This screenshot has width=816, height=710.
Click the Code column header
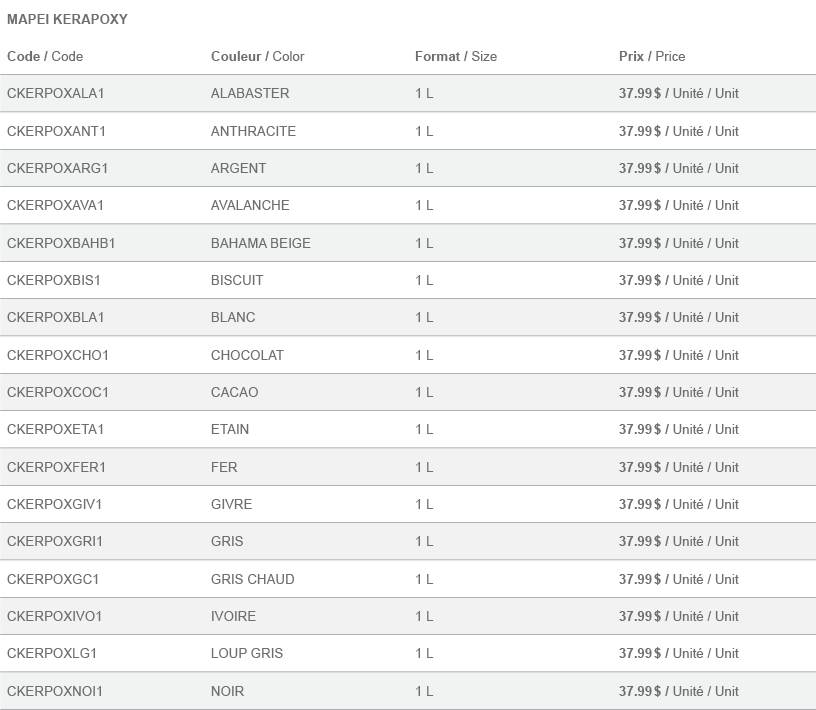point(45,56)
